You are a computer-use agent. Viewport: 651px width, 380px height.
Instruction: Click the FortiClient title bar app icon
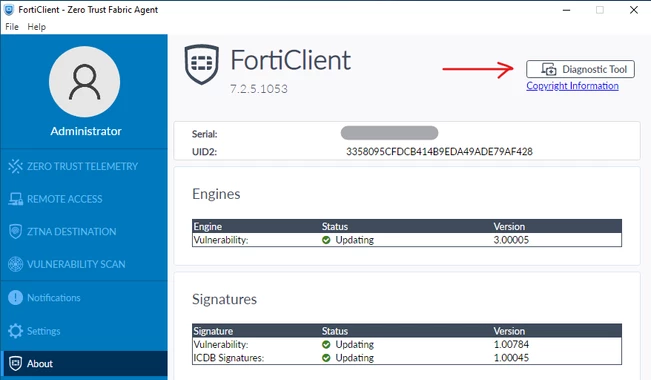9,10
